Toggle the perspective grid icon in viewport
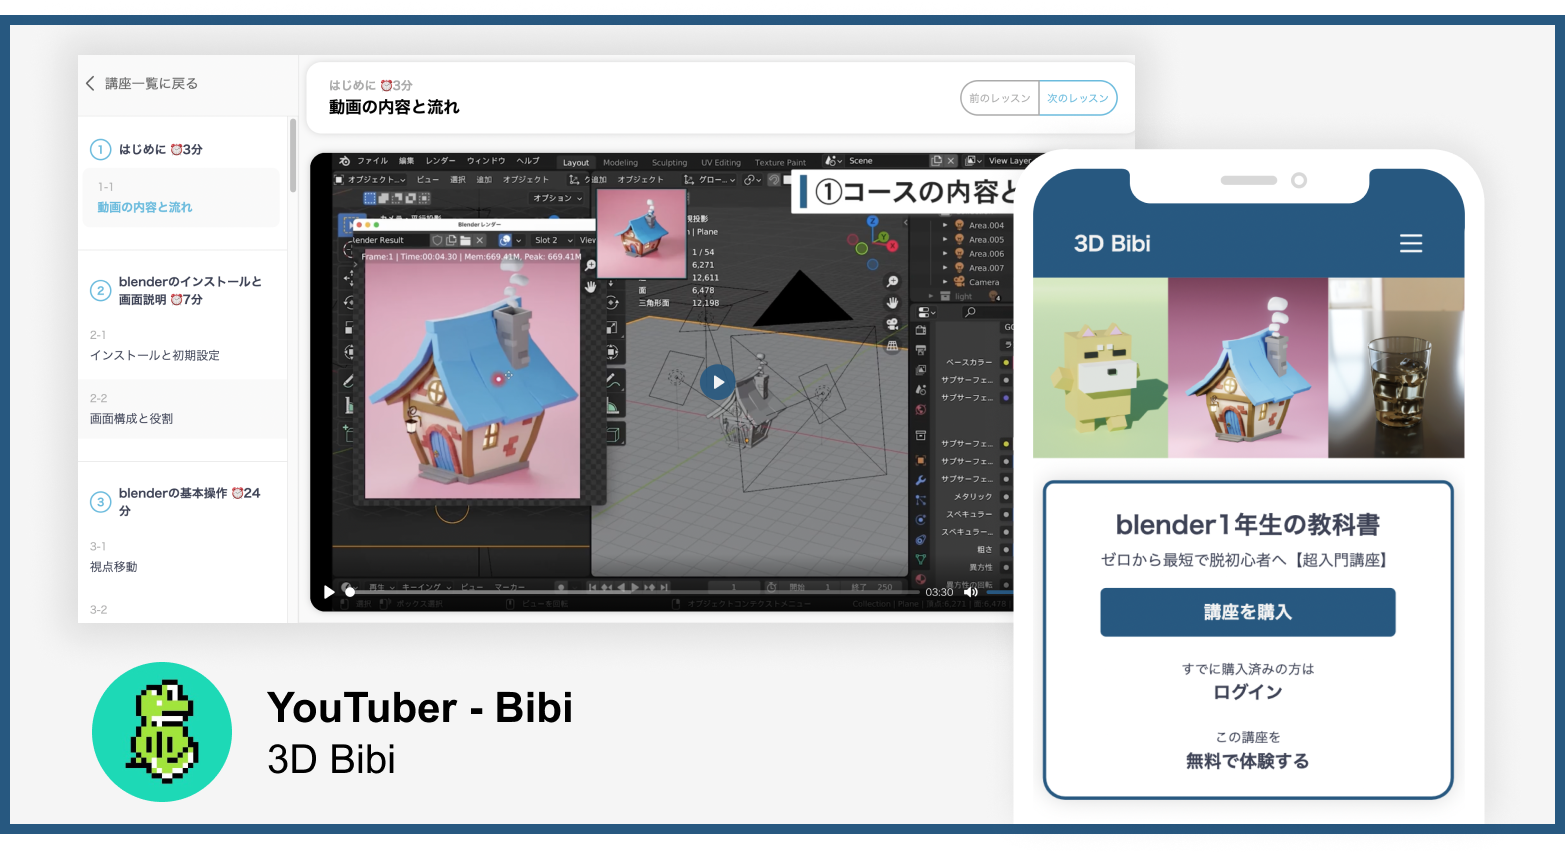This screenshot has width=1565, height=859. click(x=892, y=345)
